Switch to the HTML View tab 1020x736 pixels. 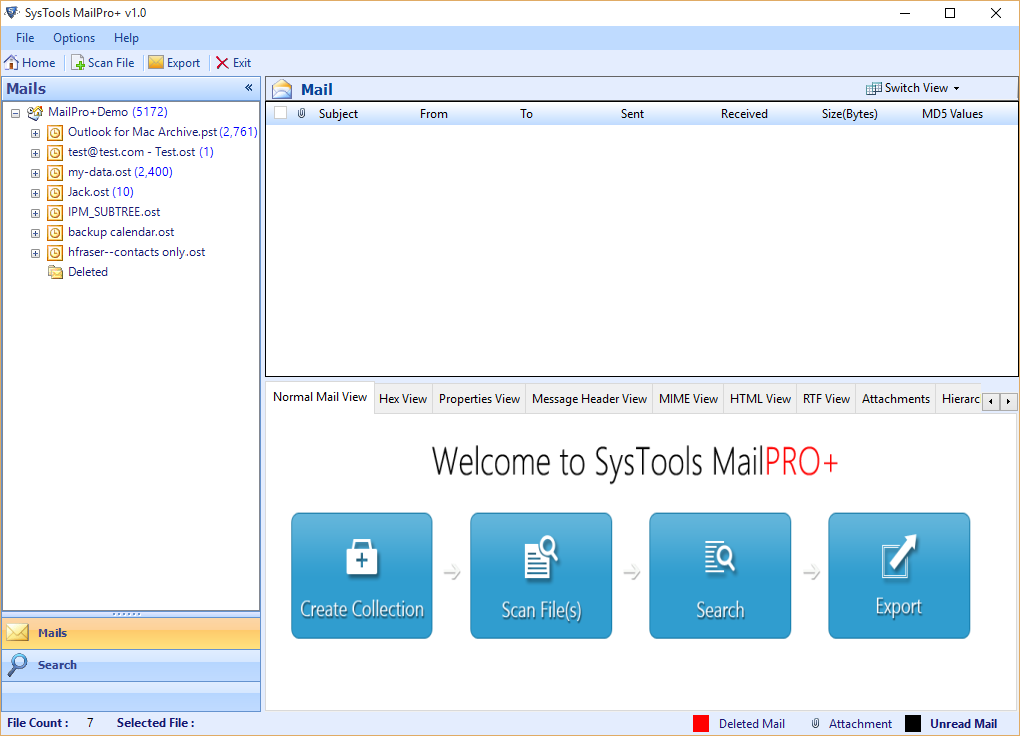(760, 398)
